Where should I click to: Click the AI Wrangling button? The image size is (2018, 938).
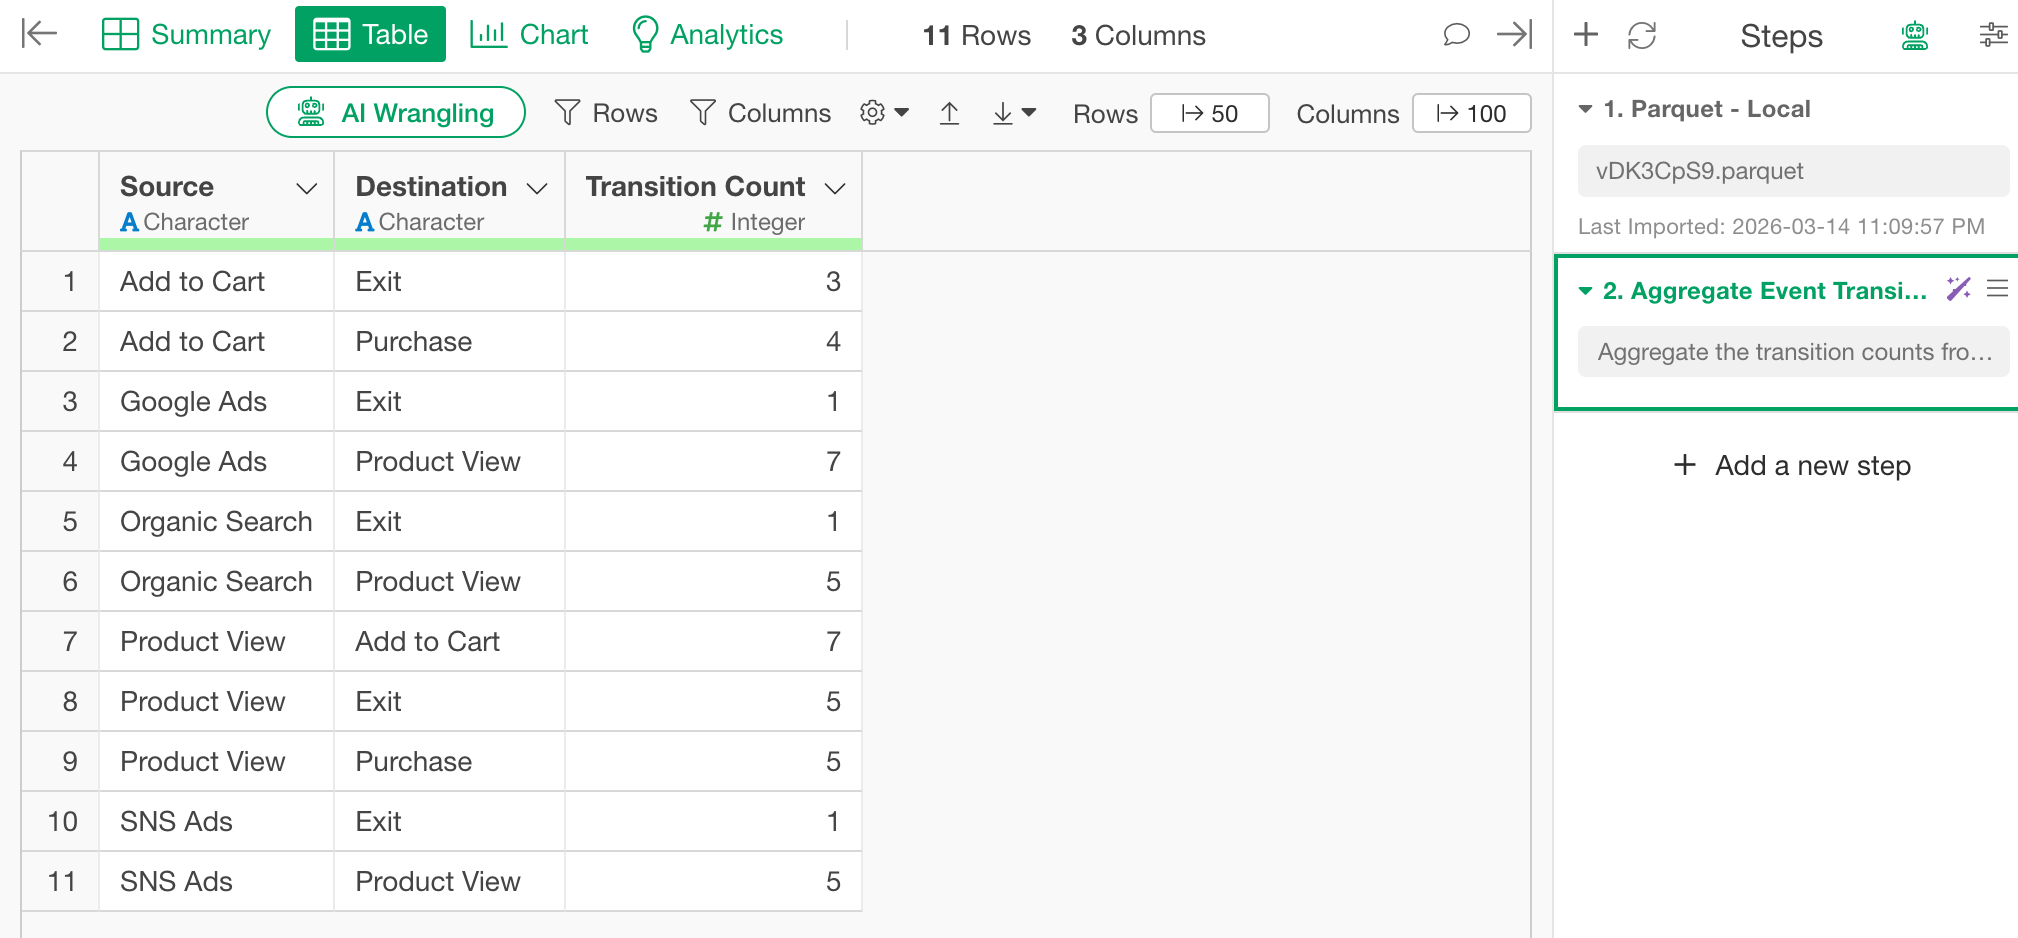(x=396, y=113)
